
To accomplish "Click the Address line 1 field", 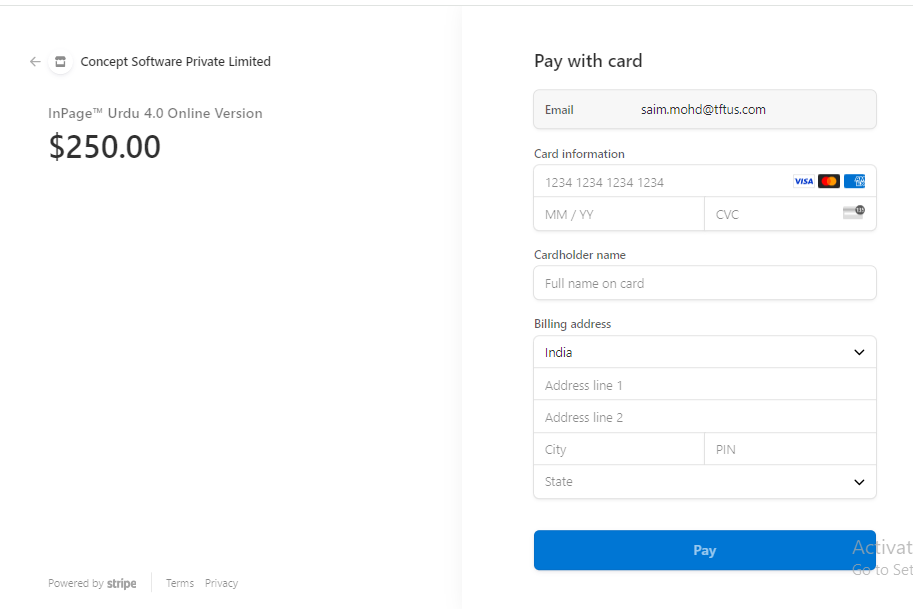I will (x=705, y=385).
